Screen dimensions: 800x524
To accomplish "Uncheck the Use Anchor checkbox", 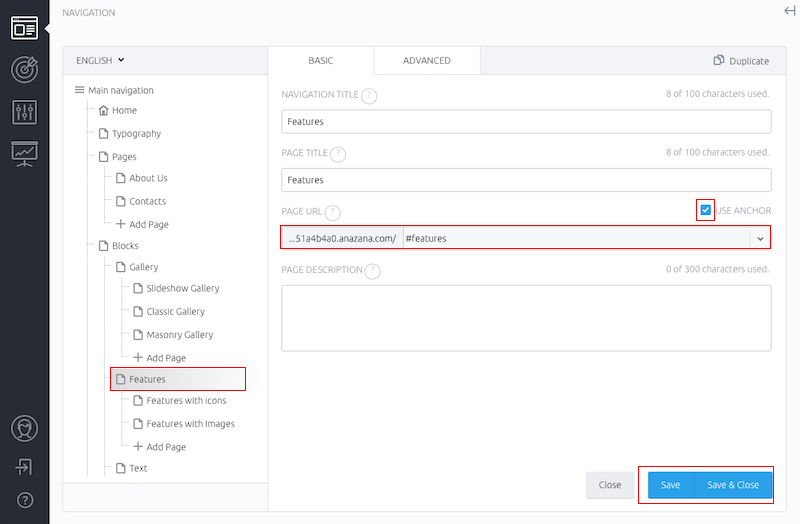I will click(706, 210).
